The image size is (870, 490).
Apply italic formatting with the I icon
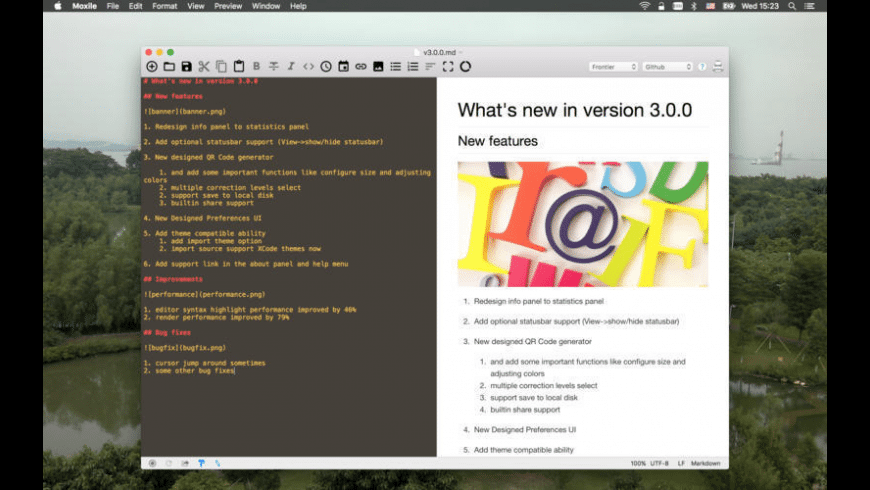[291, 67]
